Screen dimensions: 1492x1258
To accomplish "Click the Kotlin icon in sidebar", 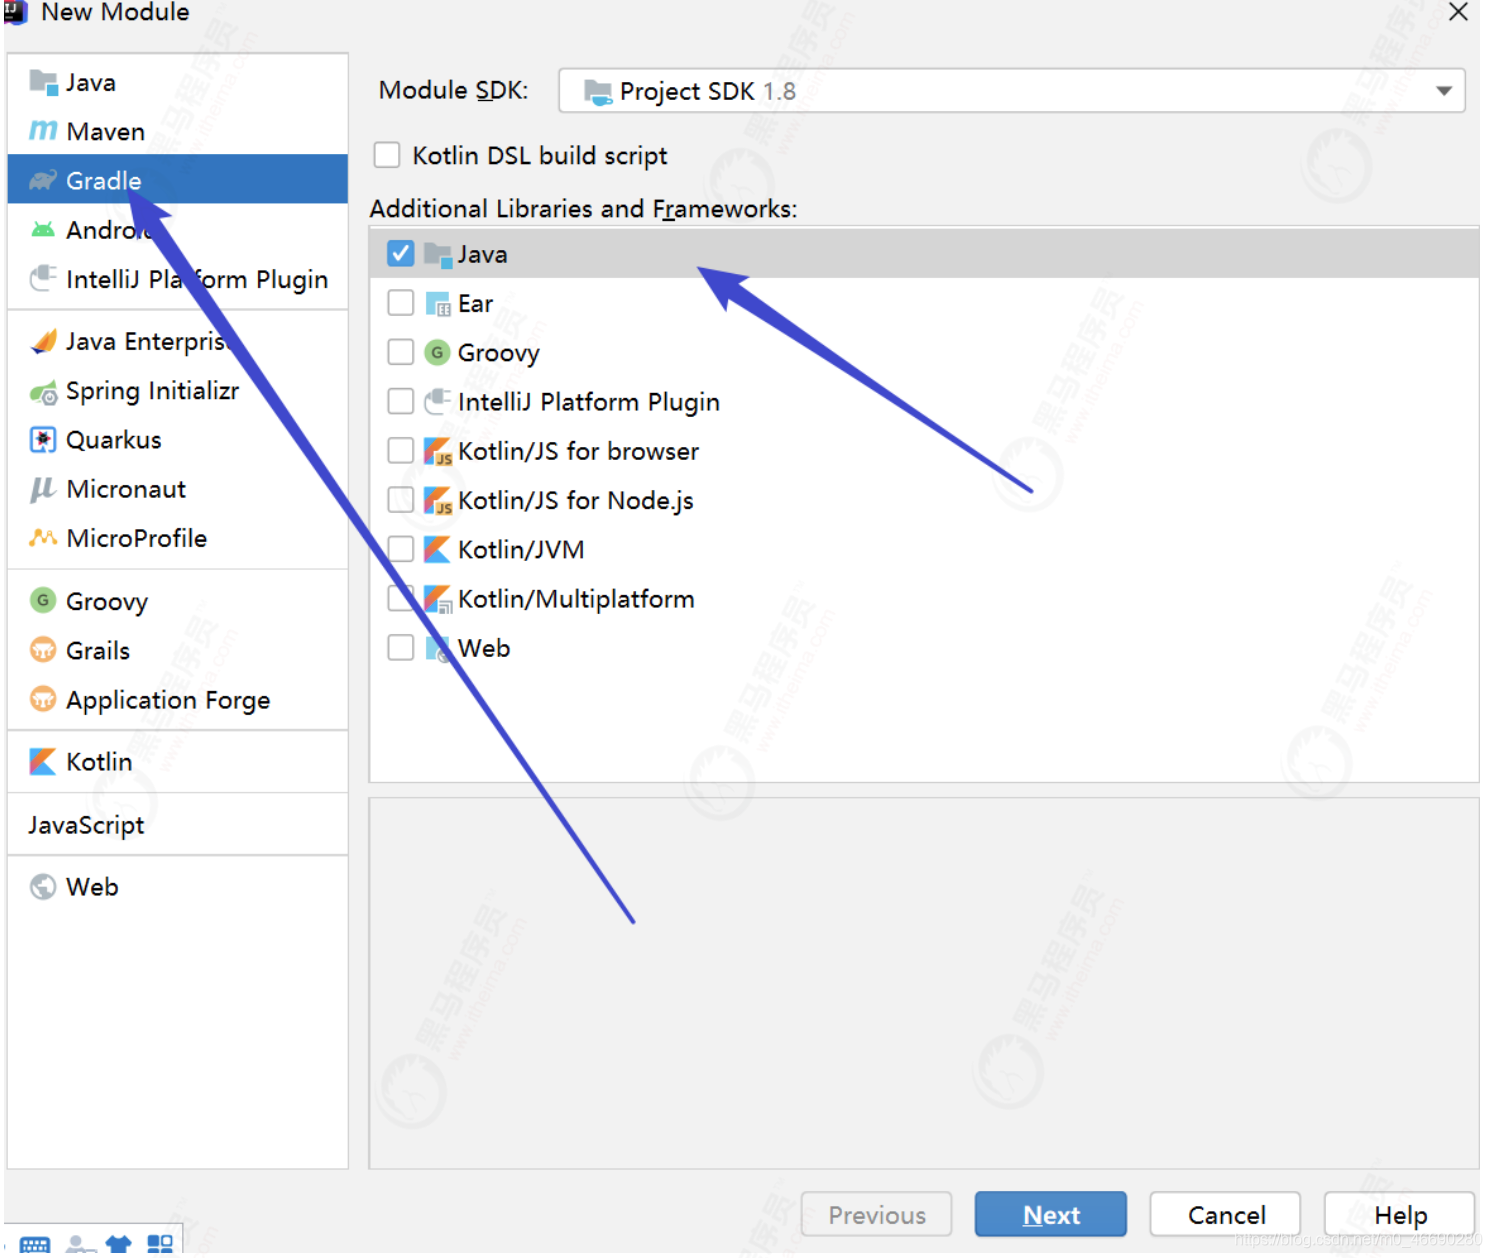I will click(43, 762).
